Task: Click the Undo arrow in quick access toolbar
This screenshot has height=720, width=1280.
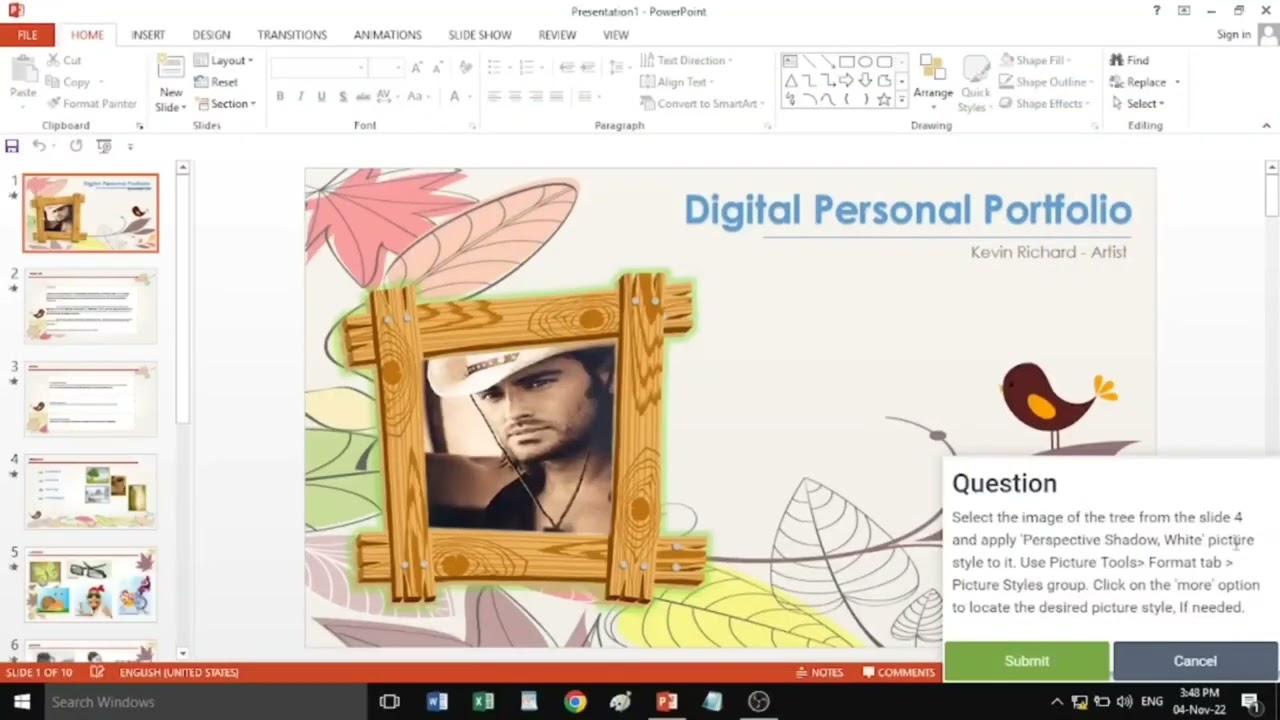Action: point(38,146)
